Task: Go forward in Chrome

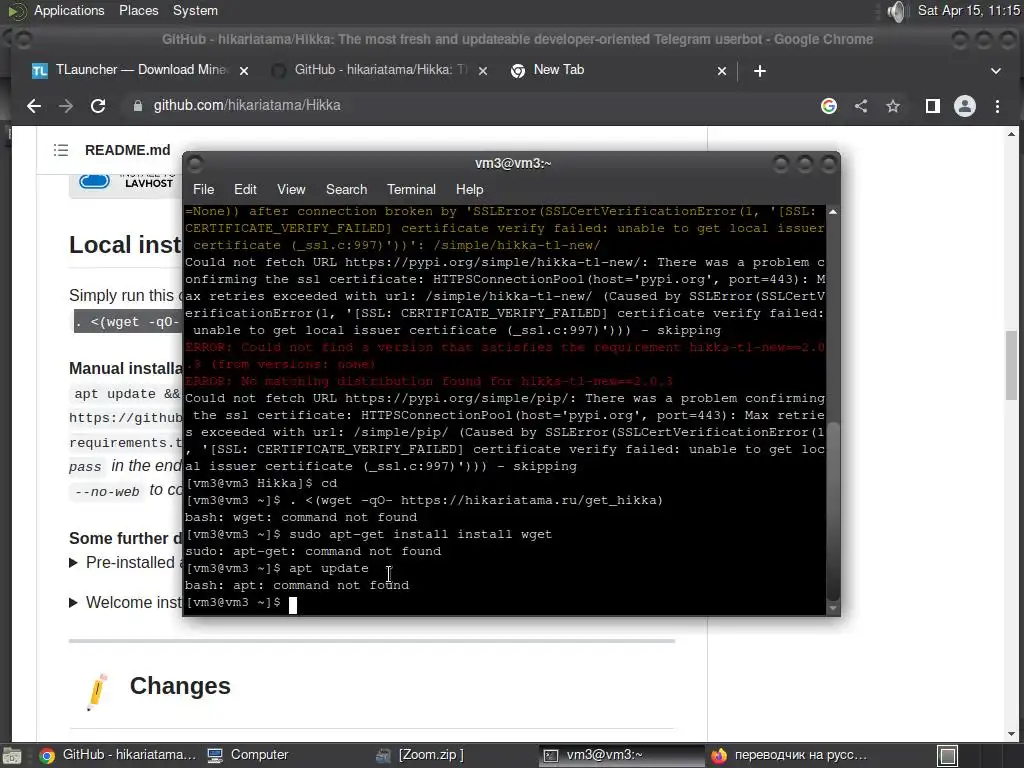Action: [x=65, y=106]
